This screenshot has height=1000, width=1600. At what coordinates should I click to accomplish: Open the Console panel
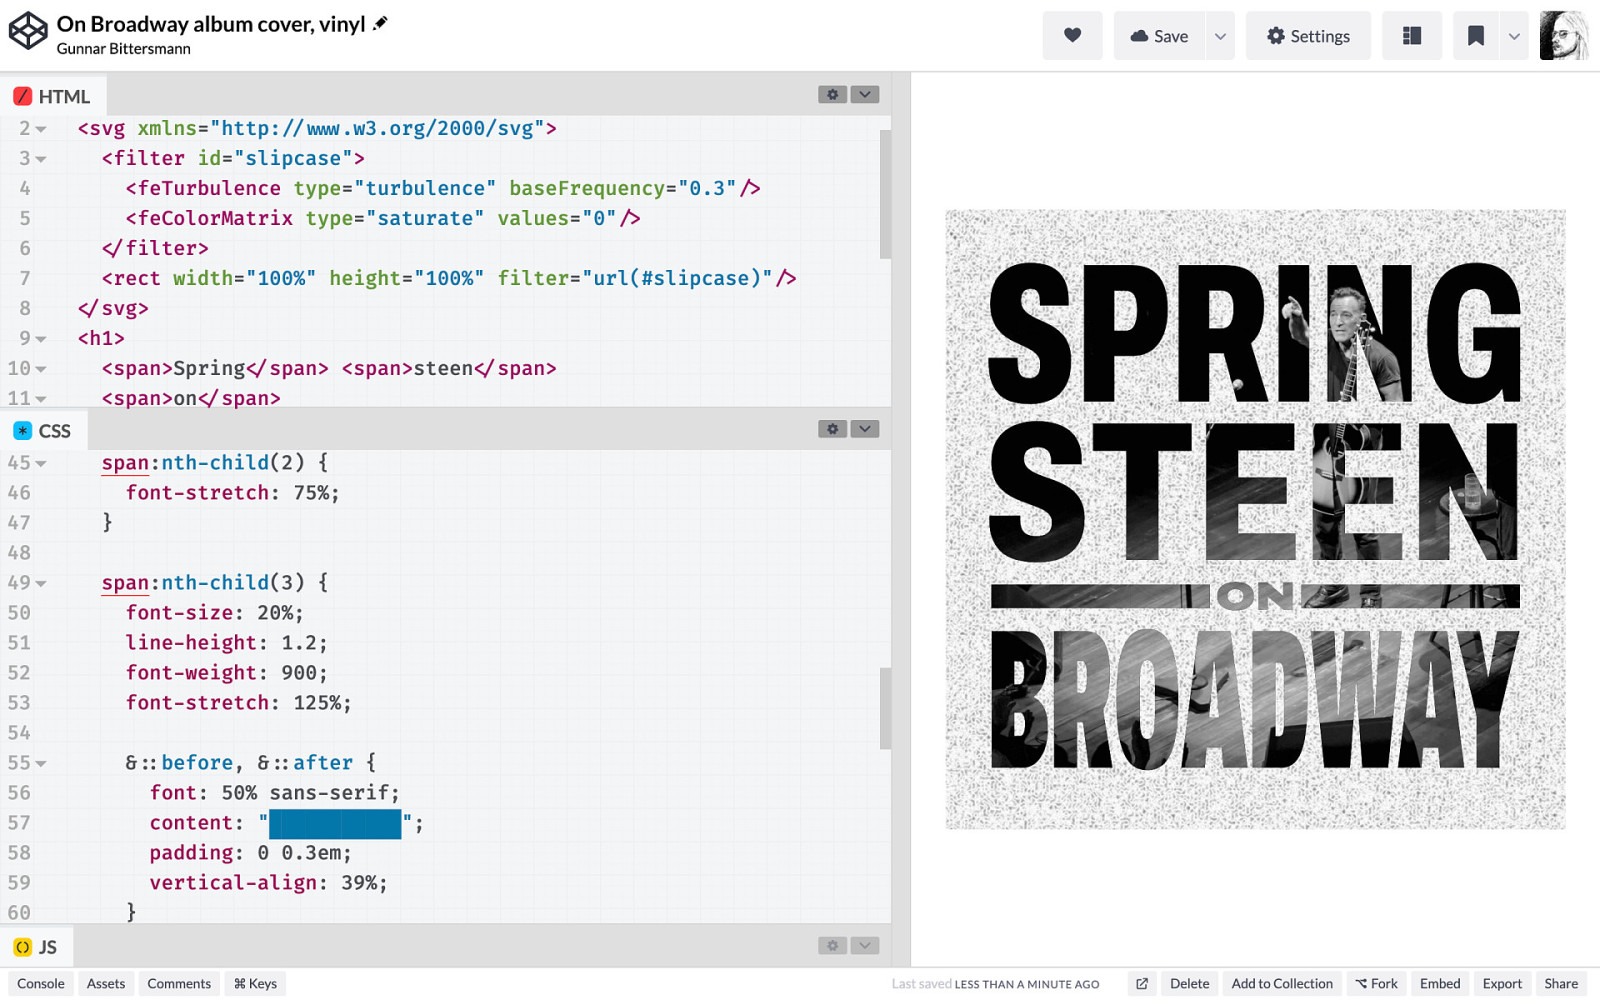(41, 984)
